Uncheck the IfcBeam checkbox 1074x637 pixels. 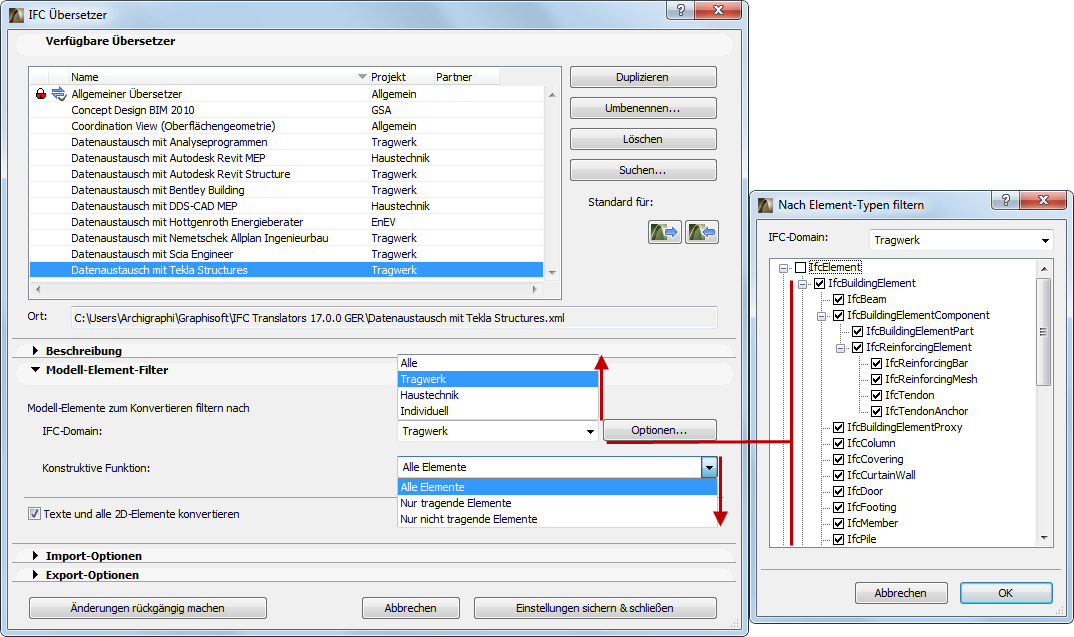click(x=838, y=299)
